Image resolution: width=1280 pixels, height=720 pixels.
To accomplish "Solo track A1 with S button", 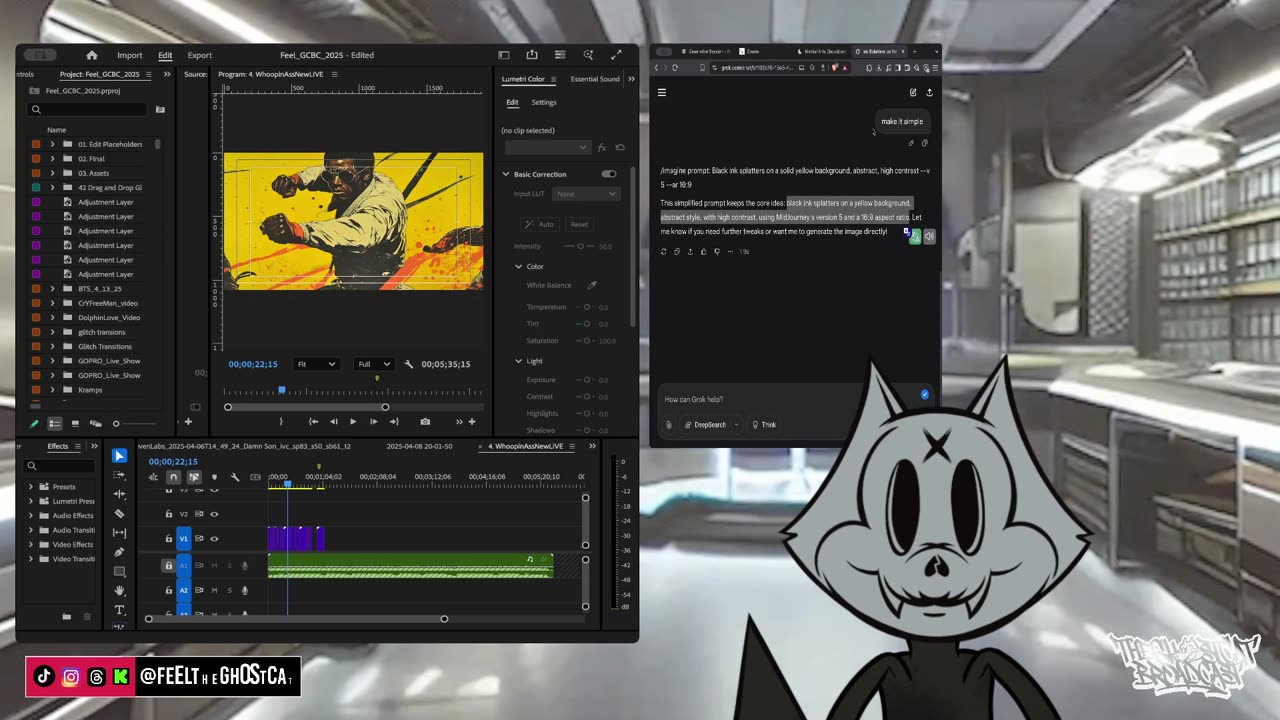I will (x=229, y=566).
